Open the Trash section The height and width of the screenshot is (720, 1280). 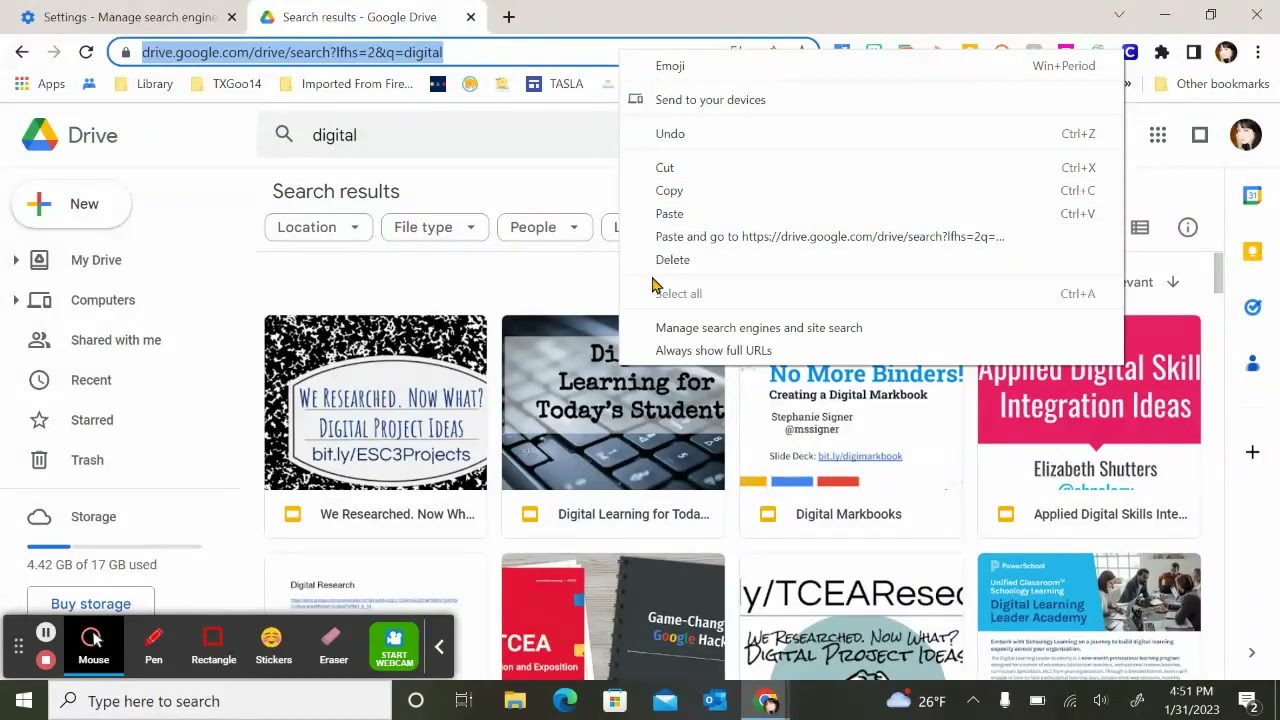point(87,460)
